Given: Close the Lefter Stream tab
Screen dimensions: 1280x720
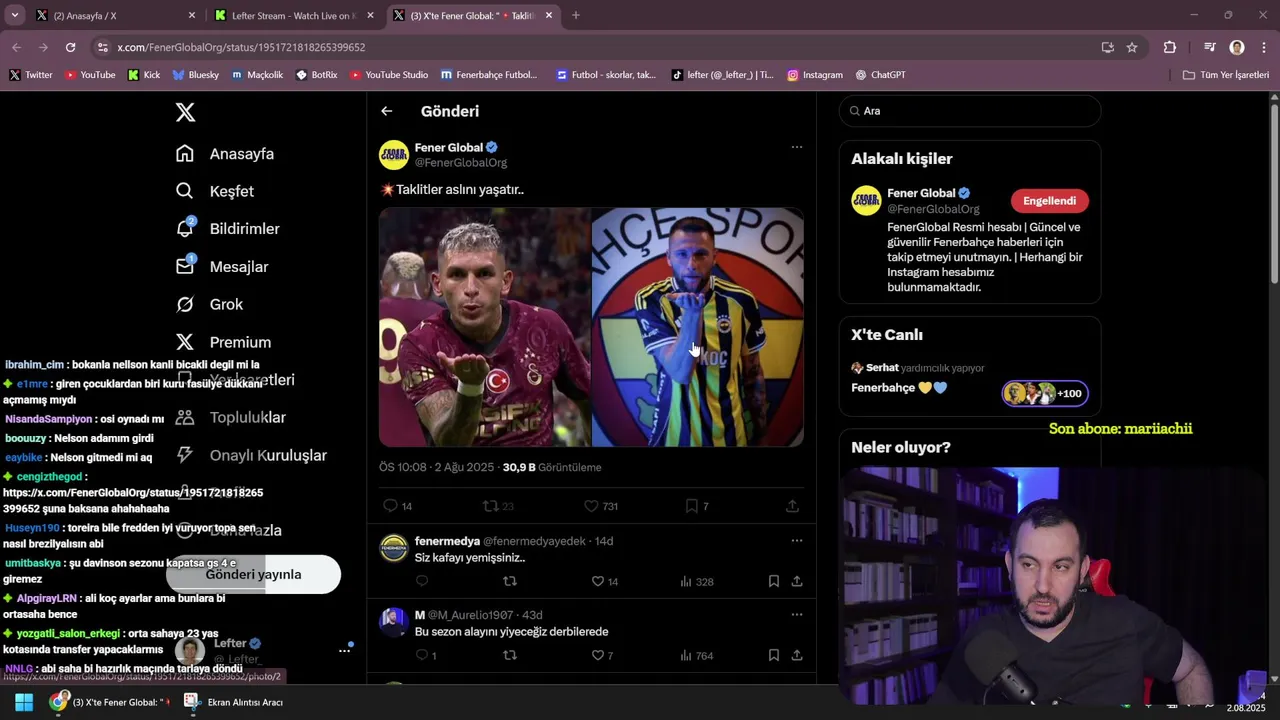Looking at the screenshot, I should (x=370, y=15).
